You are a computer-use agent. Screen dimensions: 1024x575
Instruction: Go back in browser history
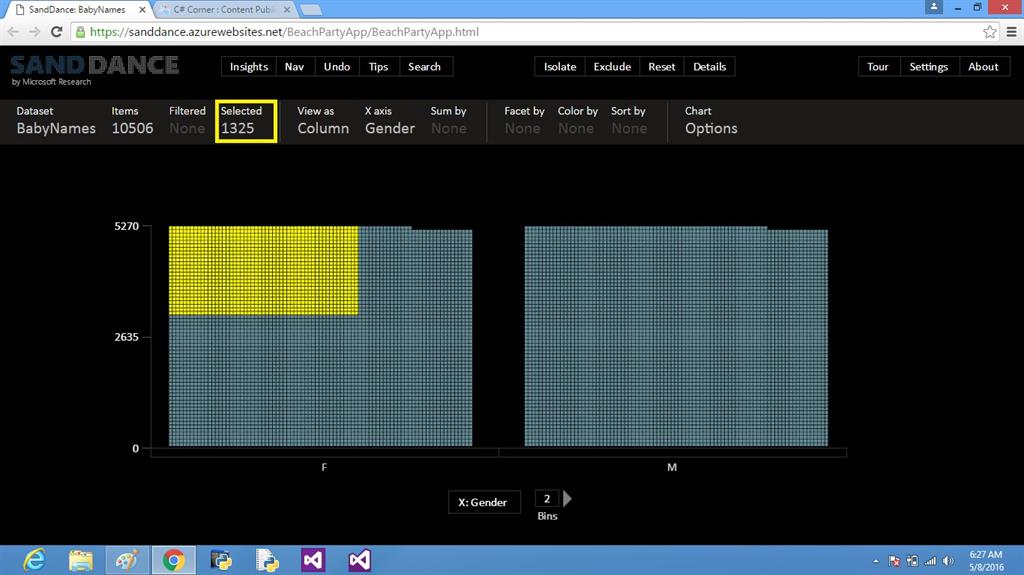coord(14,32)
